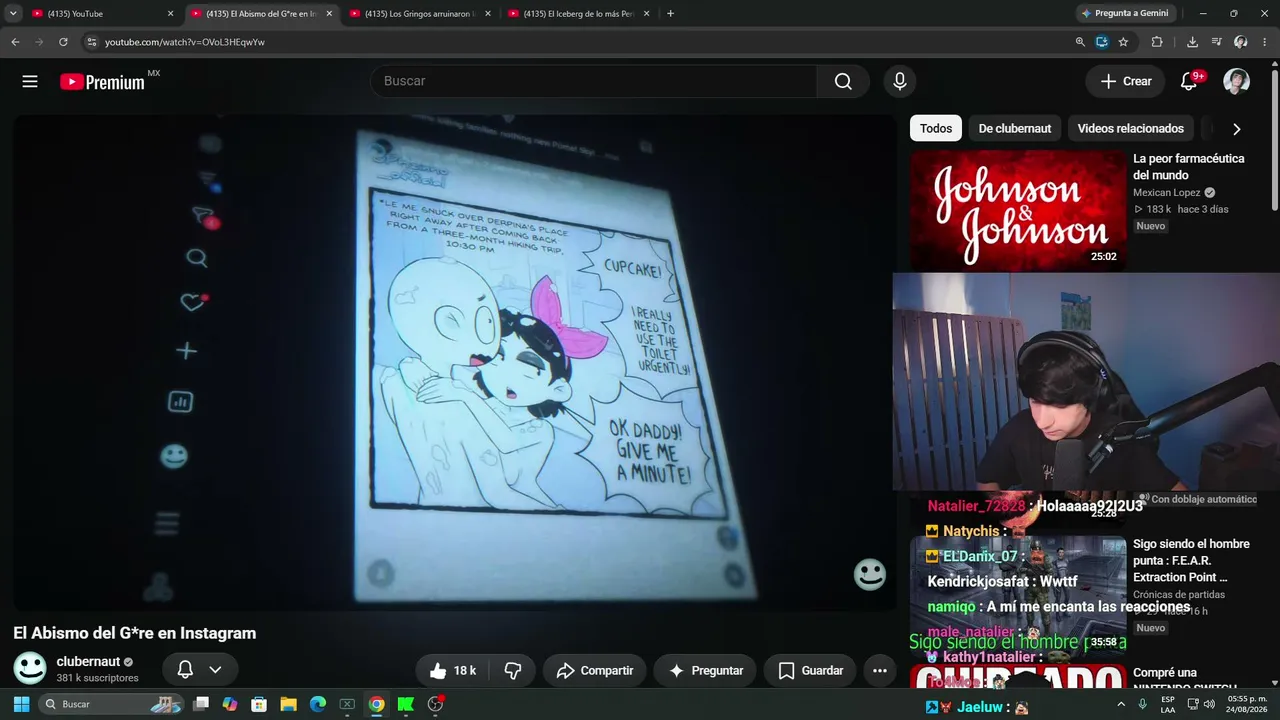
Task: Open media controls icon in toolbar
Action: point(1216,42)
